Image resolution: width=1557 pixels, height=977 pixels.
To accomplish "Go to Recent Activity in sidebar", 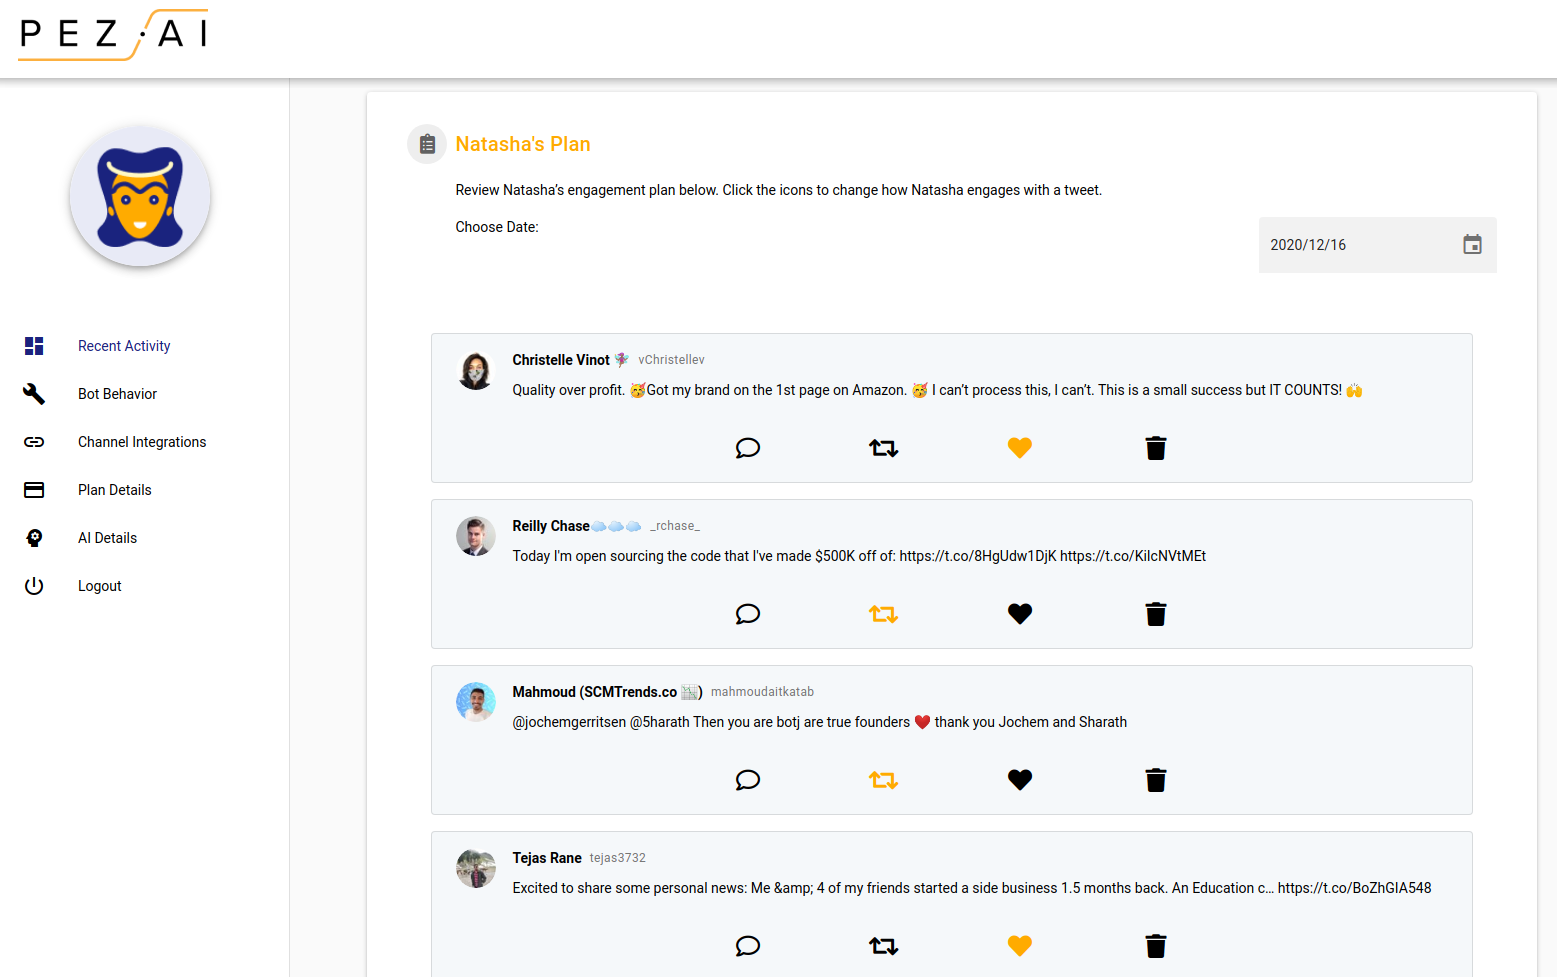I will point(124,346).
